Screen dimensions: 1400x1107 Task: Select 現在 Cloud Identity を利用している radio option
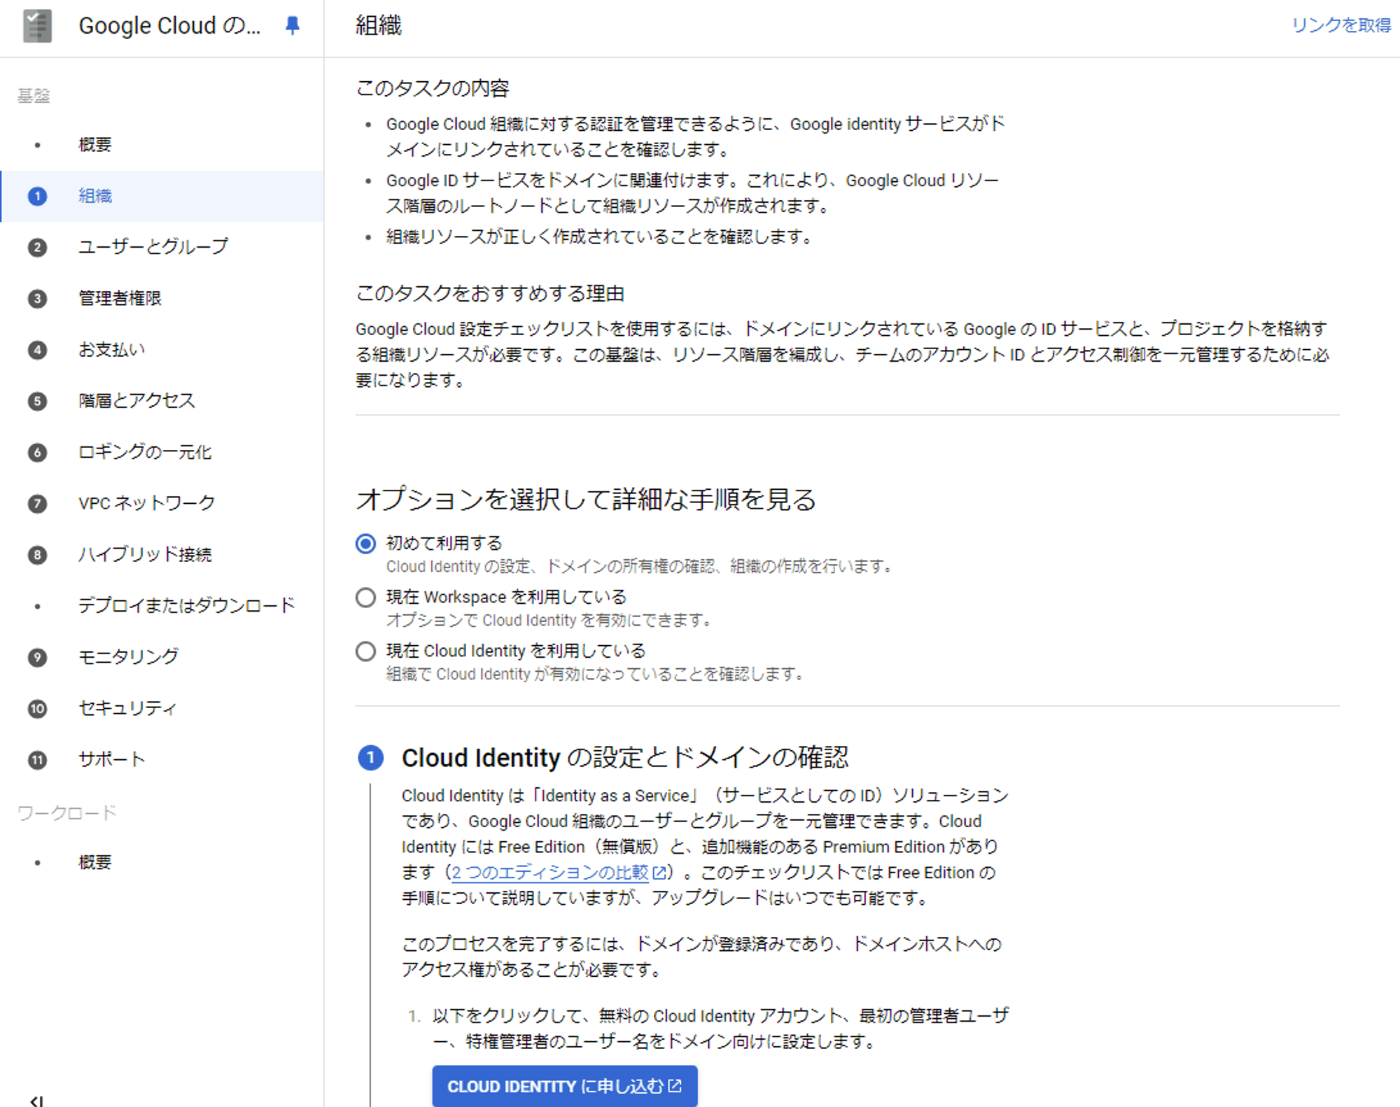(x=366, y=651)
